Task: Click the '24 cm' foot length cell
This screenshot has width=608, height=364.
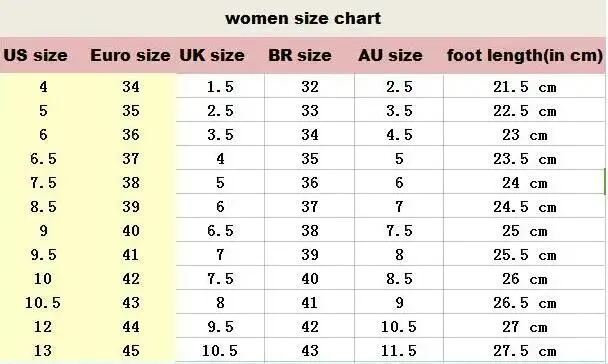Action: pyautogui.click(x=525, y=183)
